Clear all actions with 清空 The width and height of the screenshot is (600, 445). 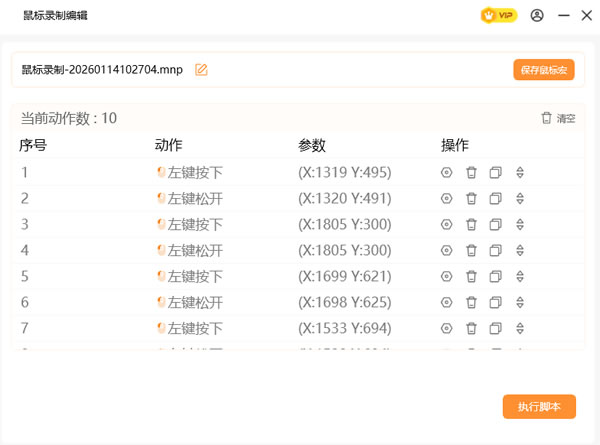pyautogui.click(x=558, y=118)
